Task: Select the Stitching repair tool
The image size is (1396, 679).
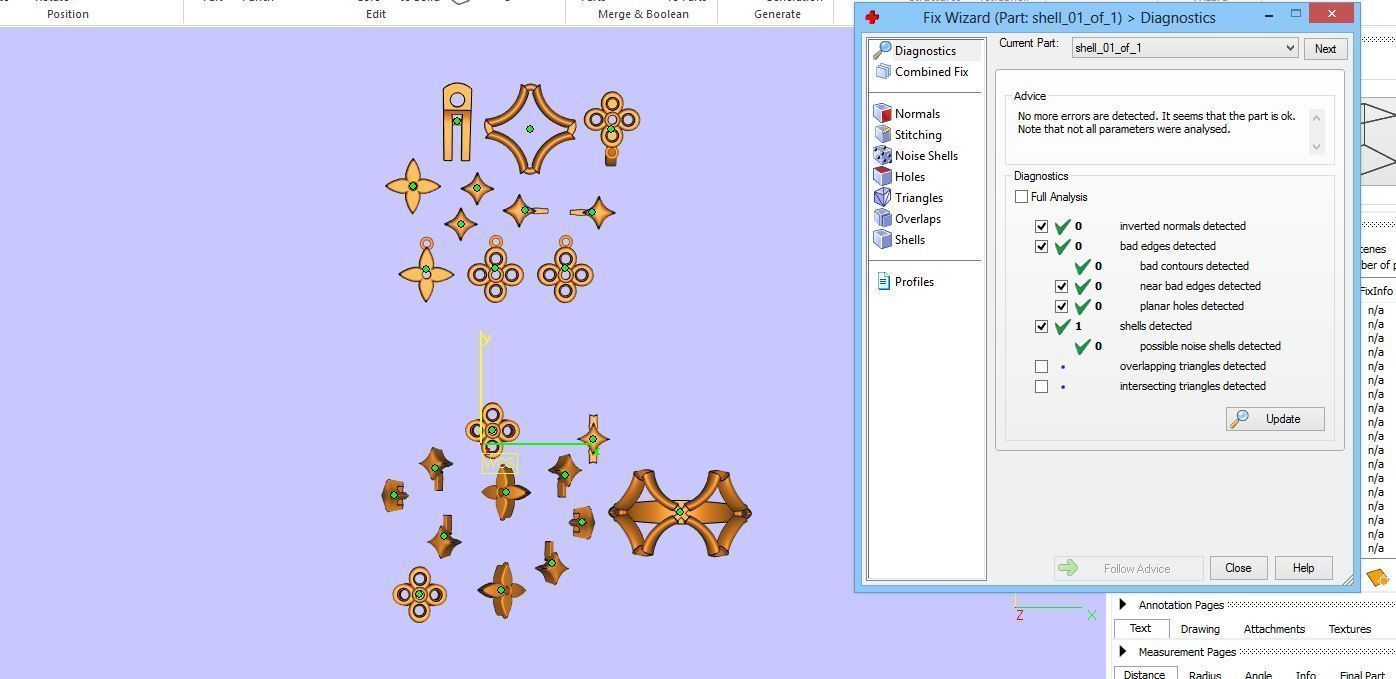Action: tap(908, 134)
